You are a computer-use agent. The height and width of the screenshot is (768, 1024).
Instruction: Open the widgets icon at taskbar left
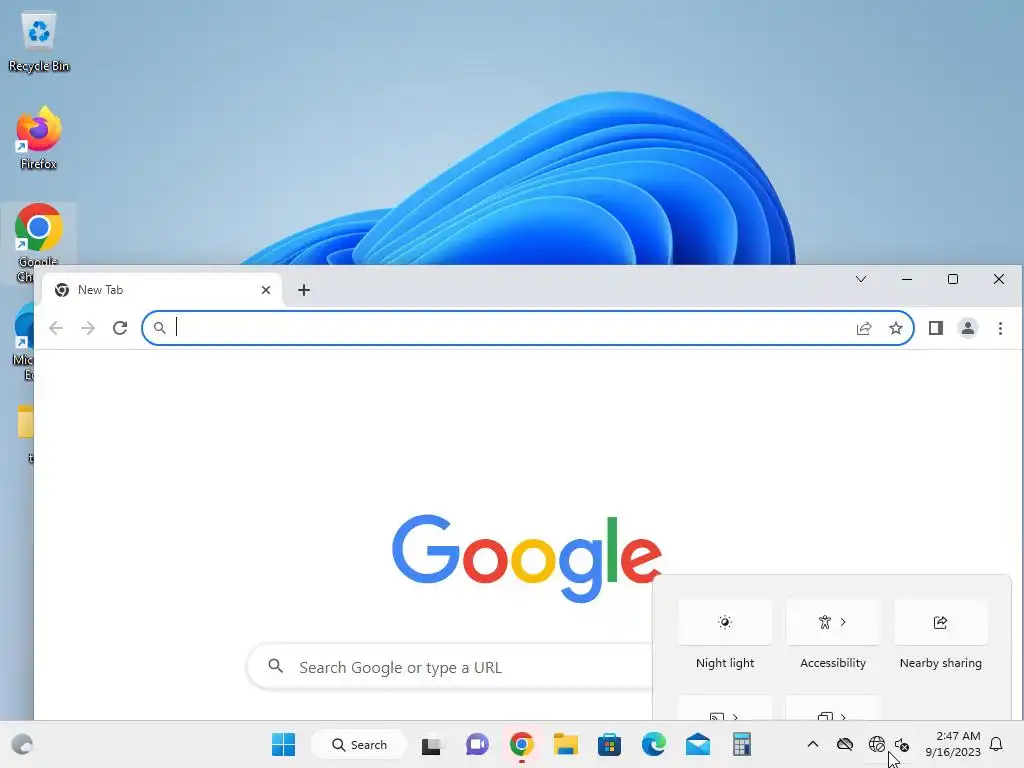(x=23, y=744)
